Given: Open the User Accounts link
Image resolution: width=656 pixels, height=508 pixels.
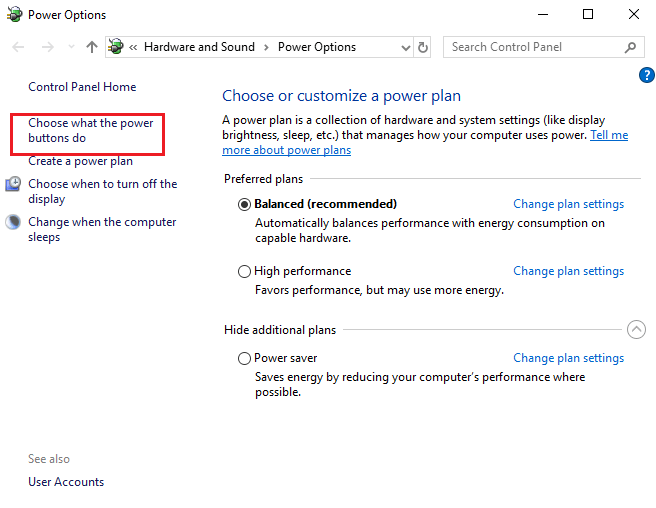Looking at the screenshot, I should coord(66,482).
